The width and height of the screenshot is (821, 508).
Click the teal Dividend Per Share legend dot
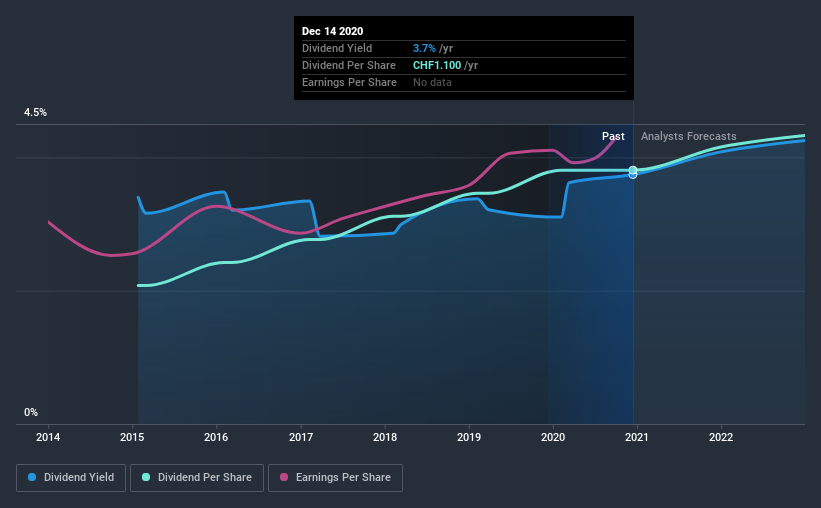[146, 477]
